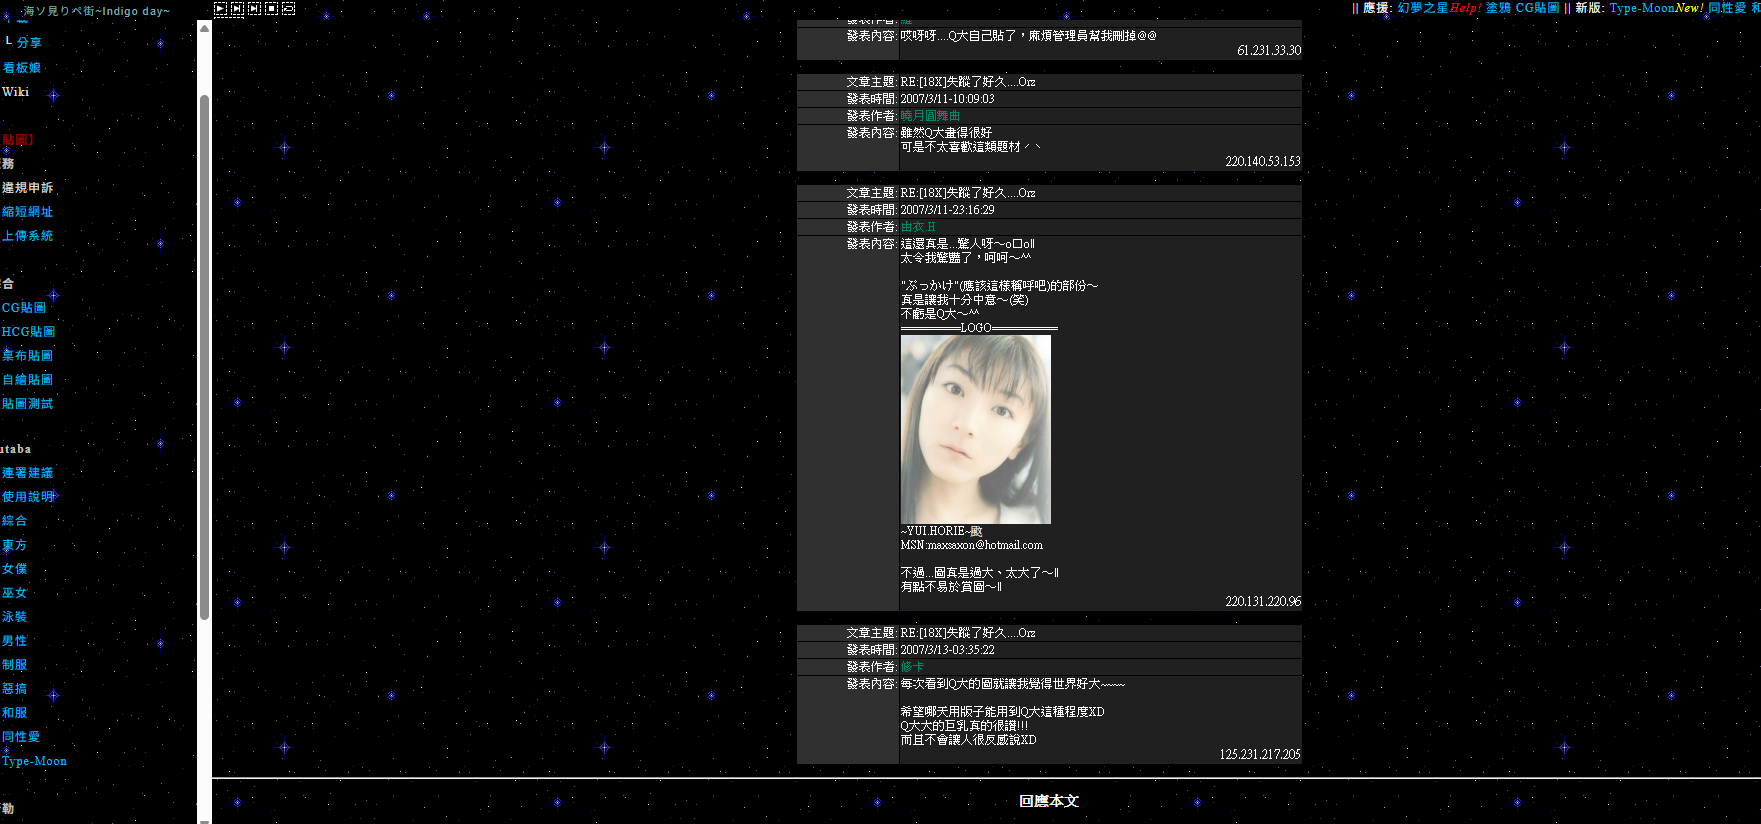The image size is (1761, 824).
Task: Click IP address 220.140.53.153
Action: pos(1263,162)
